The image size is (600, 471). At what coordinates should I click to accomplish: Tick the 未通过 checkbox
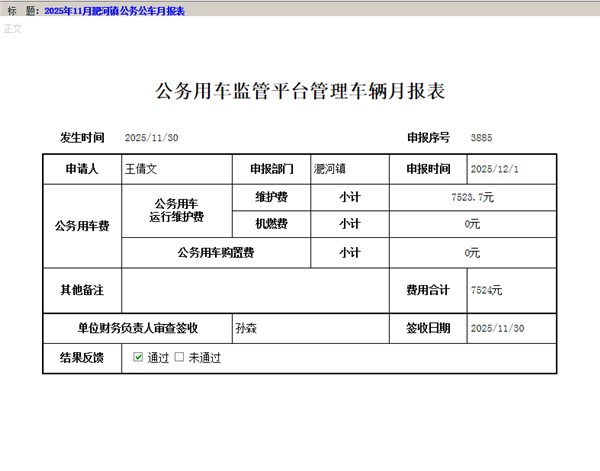(x=179, y=357)
